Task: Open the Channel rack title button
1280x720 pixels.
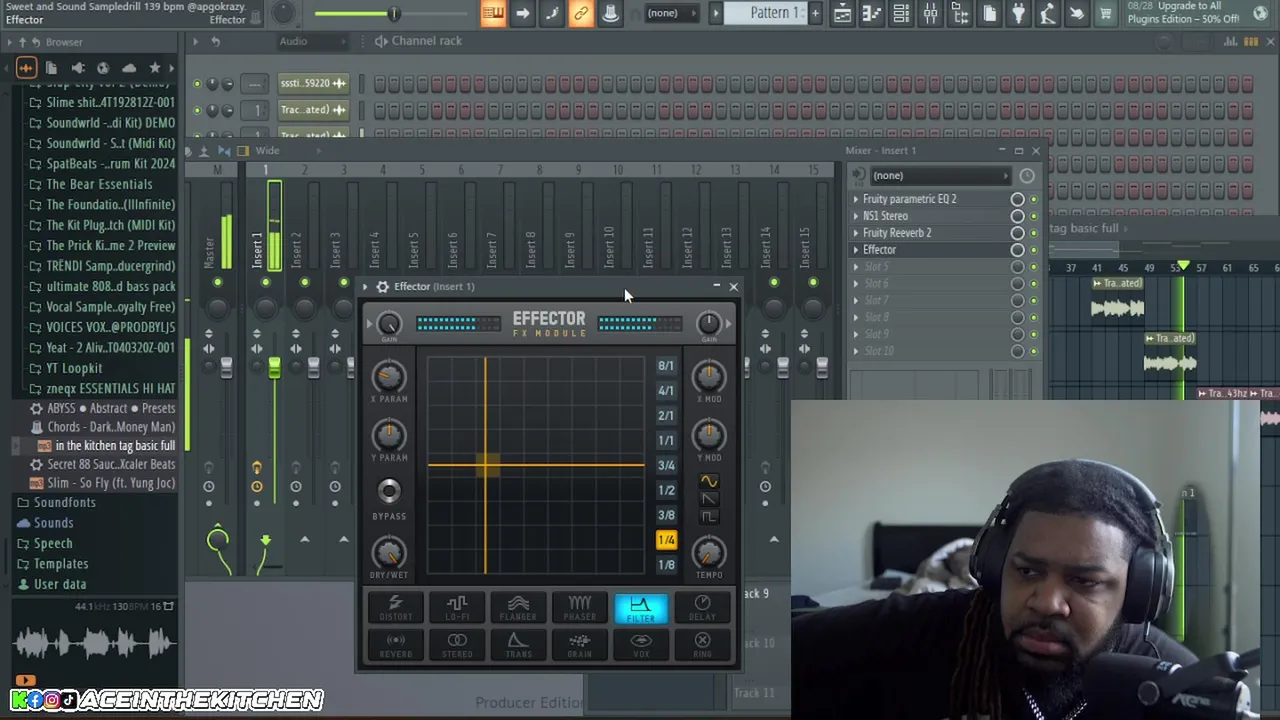Action: point(427,41)
